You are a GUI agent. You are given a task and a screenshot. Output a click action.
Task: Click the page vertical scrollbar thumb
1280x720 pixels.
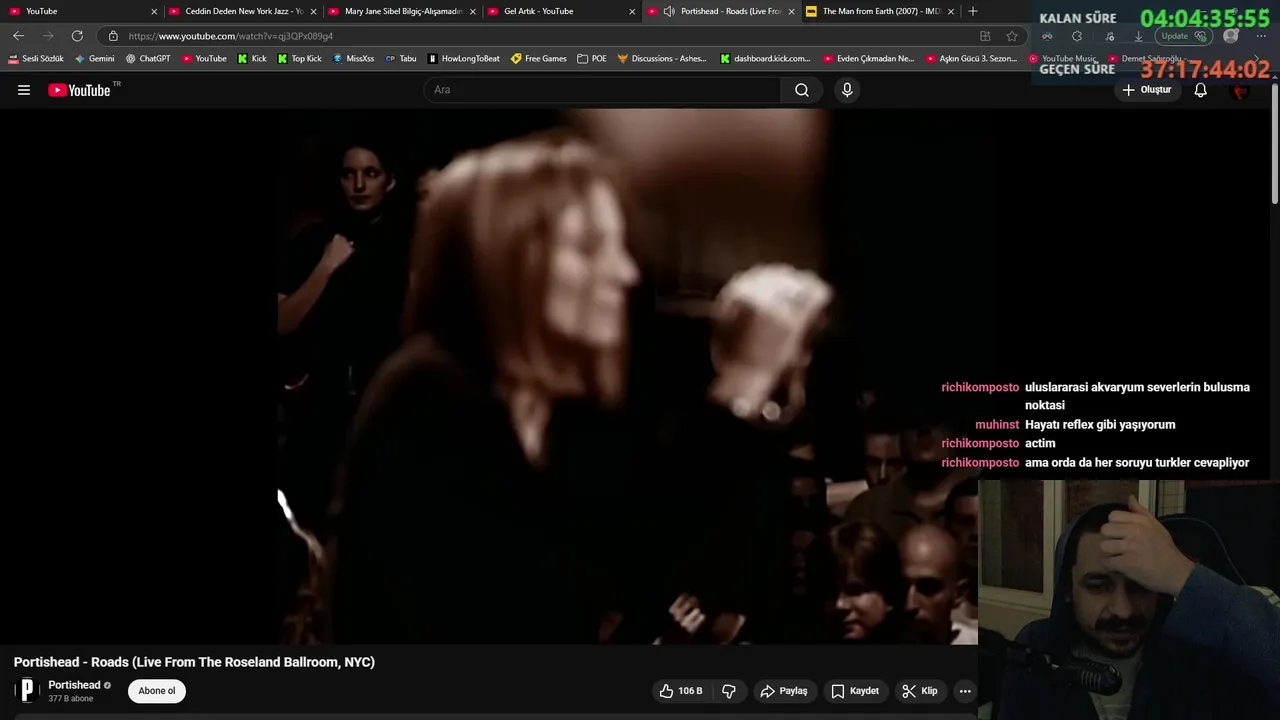coord(1275,143)
